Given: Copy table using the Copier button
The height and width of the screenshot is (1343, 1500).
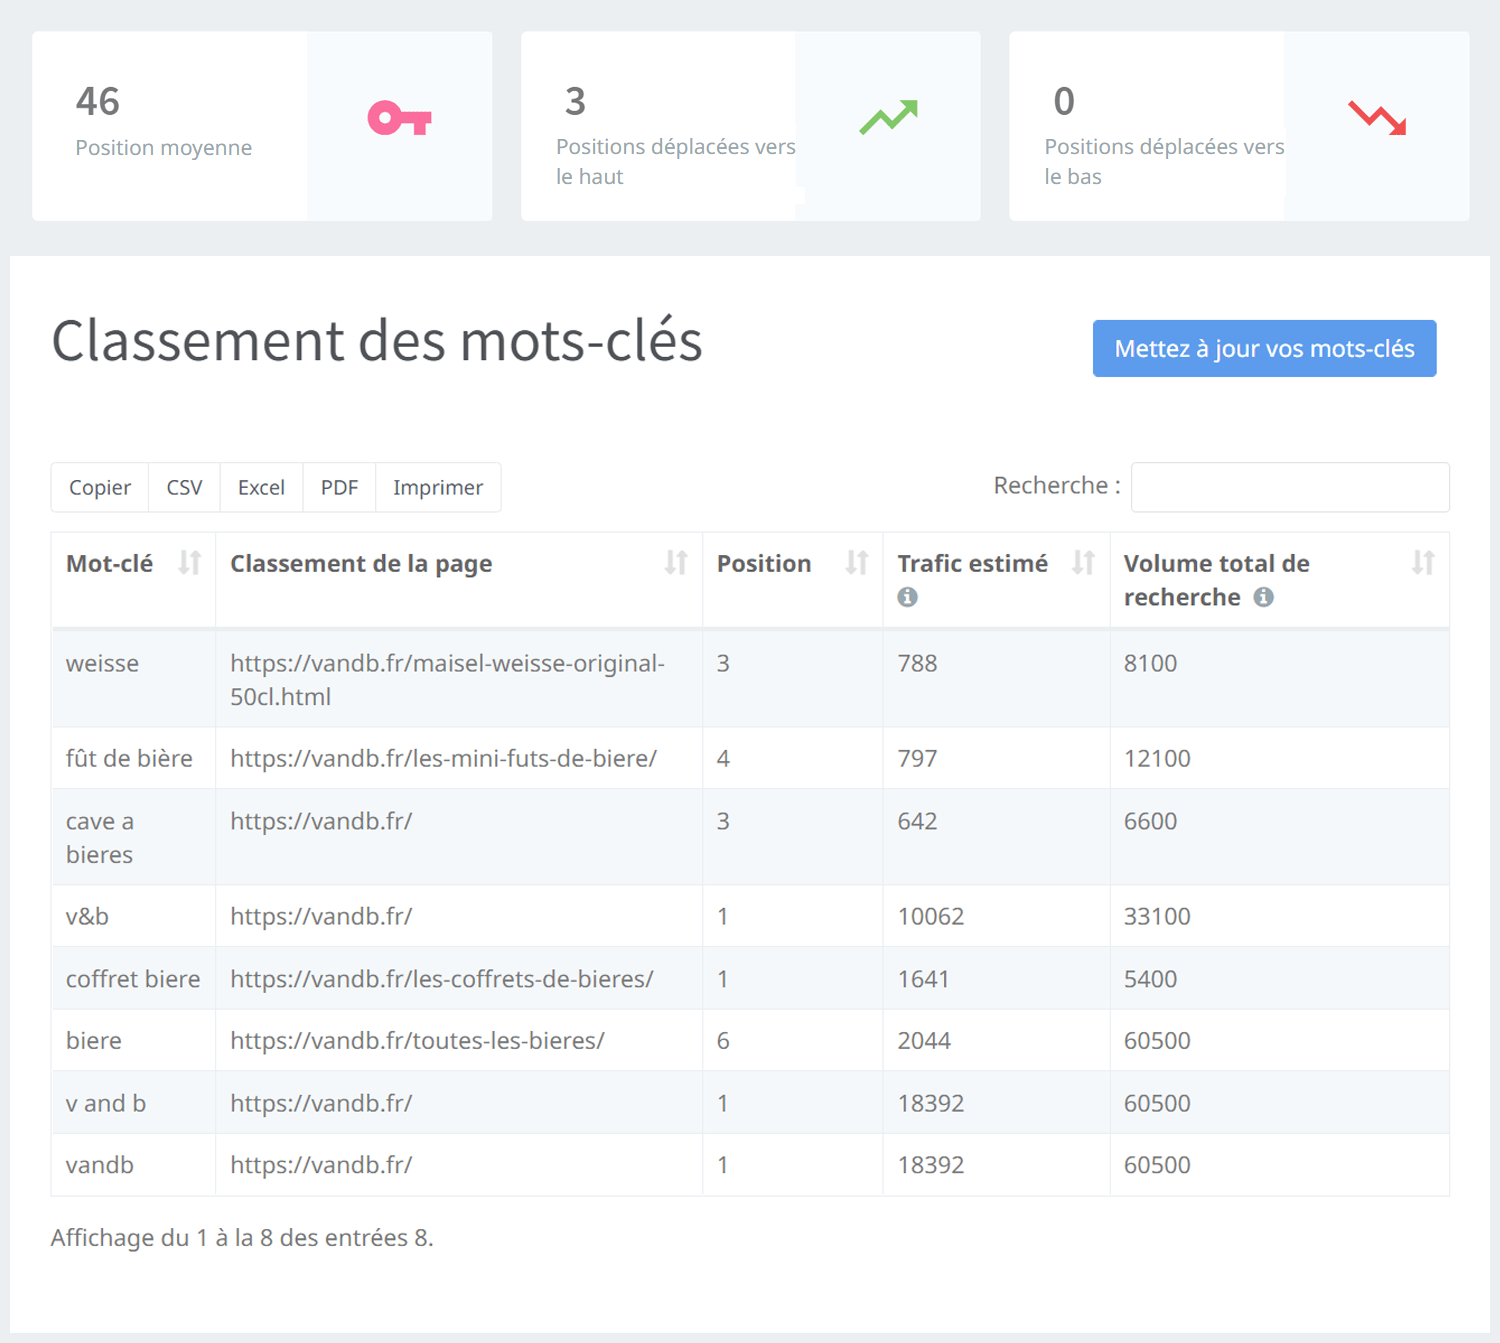Looking at the screenshot, I should tap(100, 487).
